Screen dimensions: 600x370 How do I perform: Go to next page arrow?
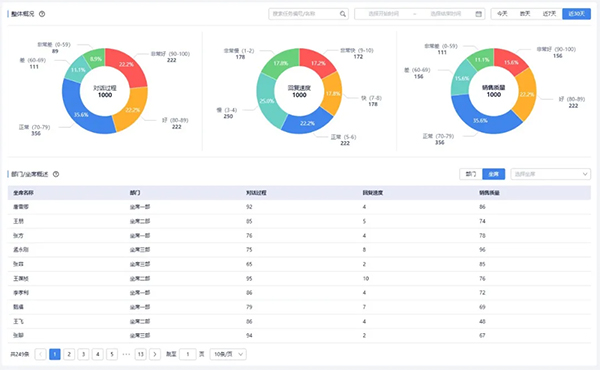[x=155, y=354]
